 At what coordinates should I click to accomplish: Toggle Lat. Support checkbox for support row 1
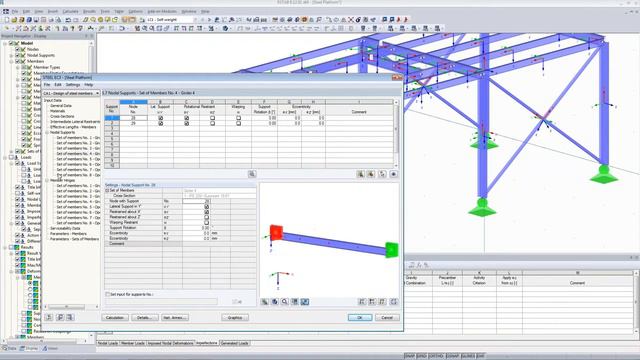point(160,118)
